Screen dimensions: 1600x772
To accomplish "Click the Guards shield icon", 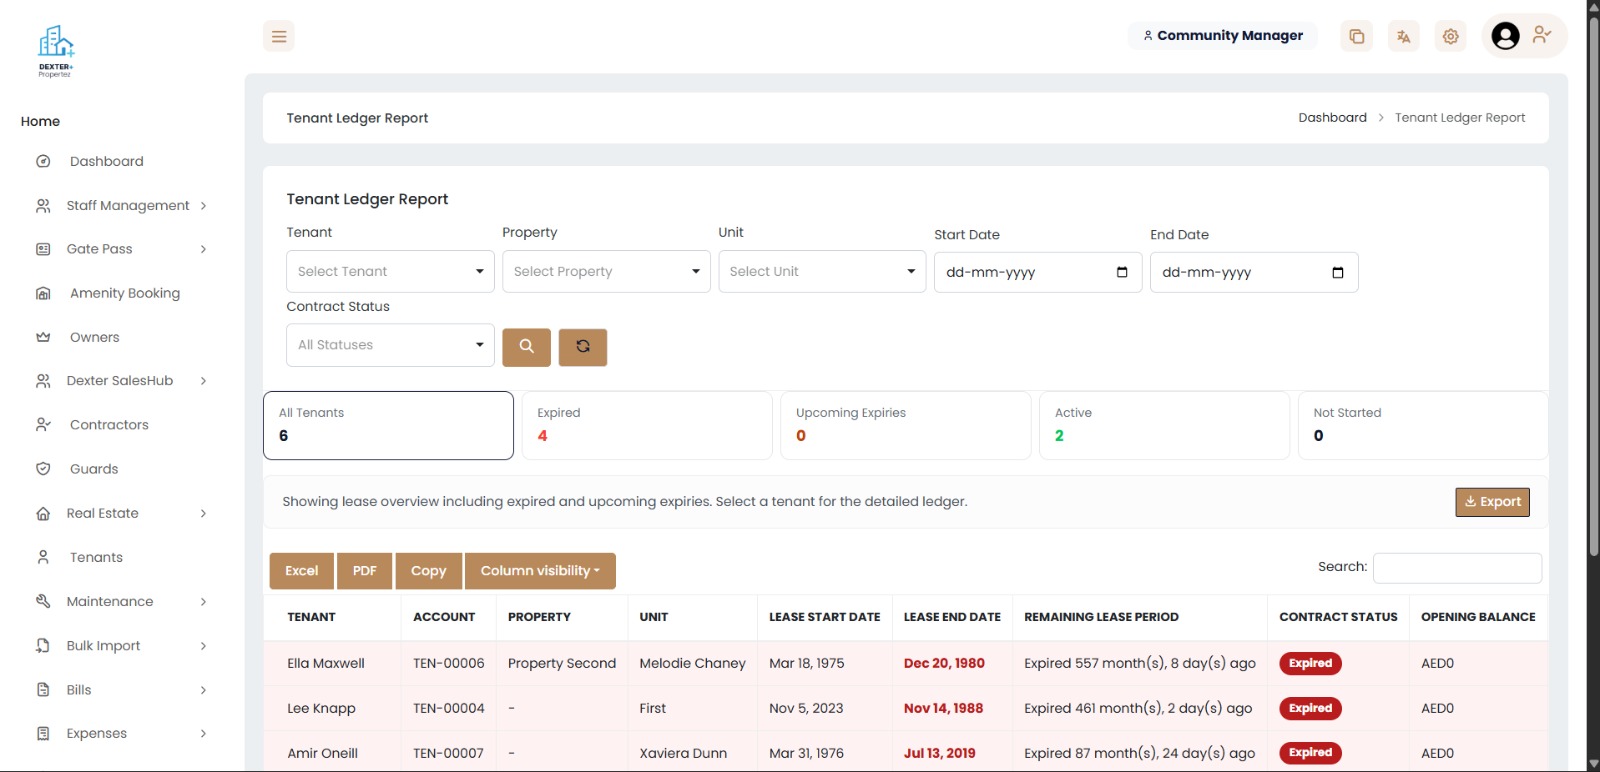I will [x=43, y=469].
